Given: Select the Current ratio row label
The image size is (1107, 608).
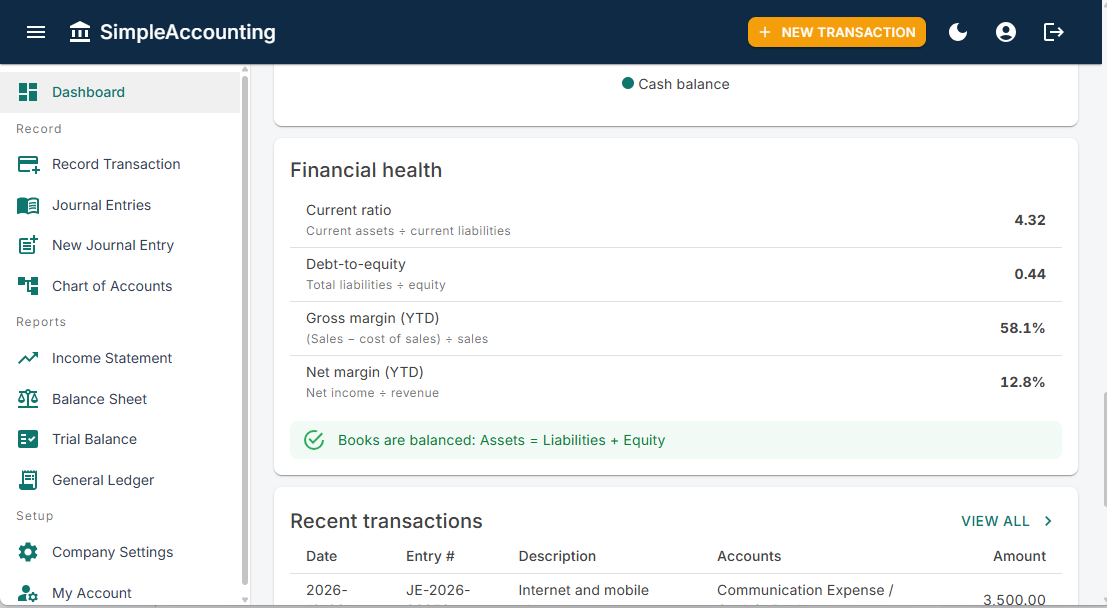Looking at the screenshot, I should pos(348,210).
